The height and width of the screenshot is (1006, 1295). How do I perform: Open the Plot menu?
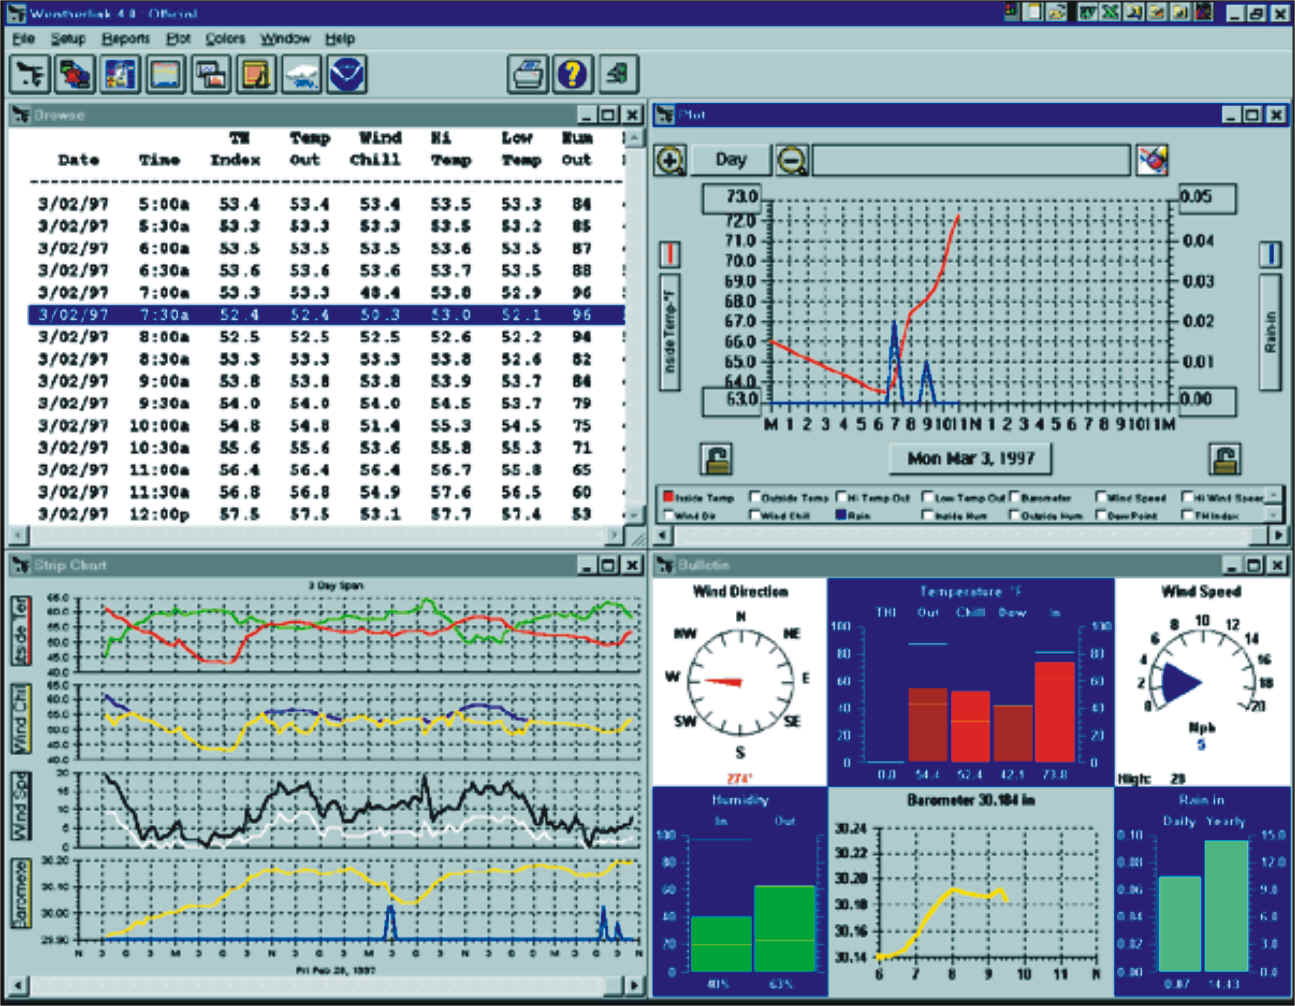178,38
